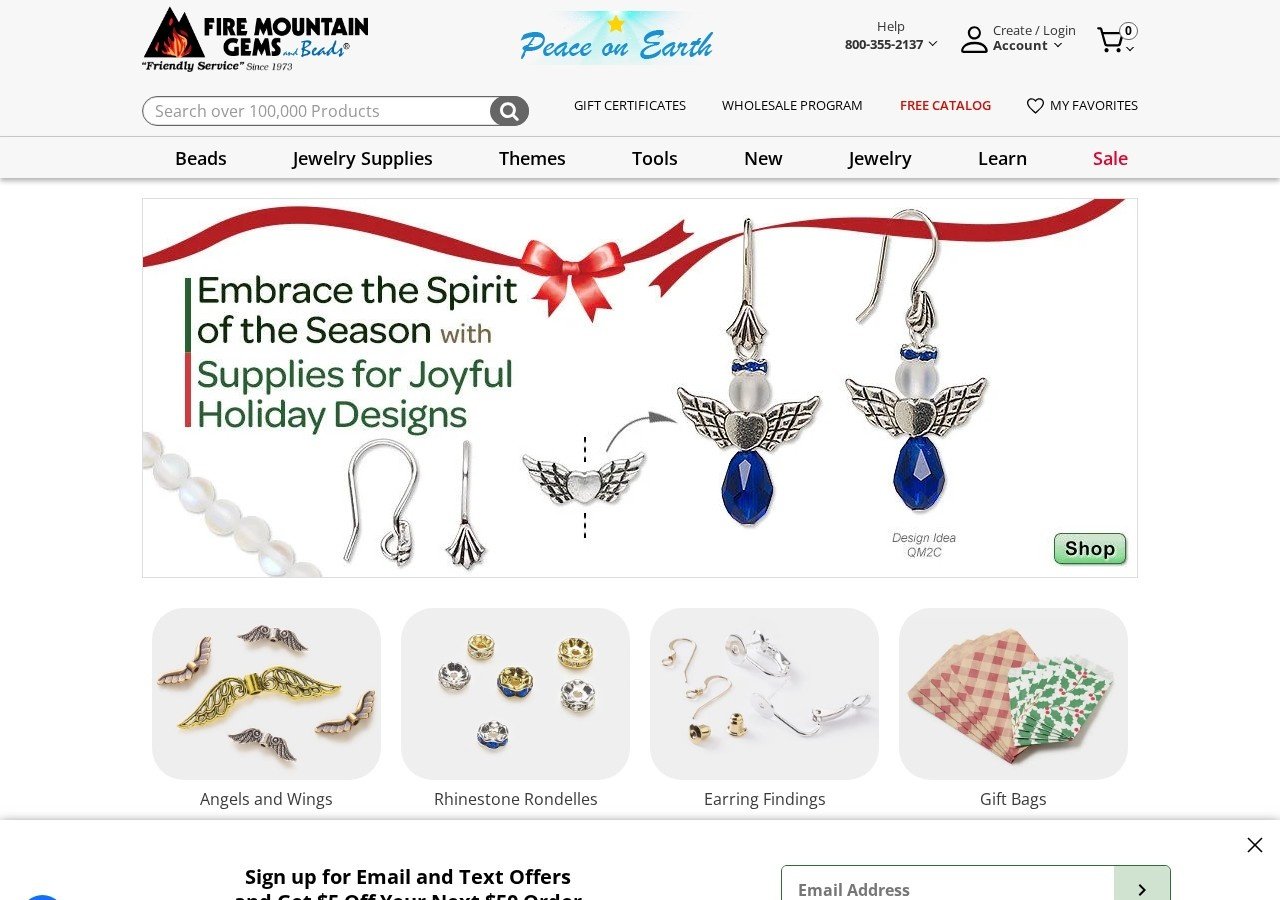Viewport: 1280px width, 900px height.
Task: Expand the cart dropdown chevron
Action: (1130, 49)
